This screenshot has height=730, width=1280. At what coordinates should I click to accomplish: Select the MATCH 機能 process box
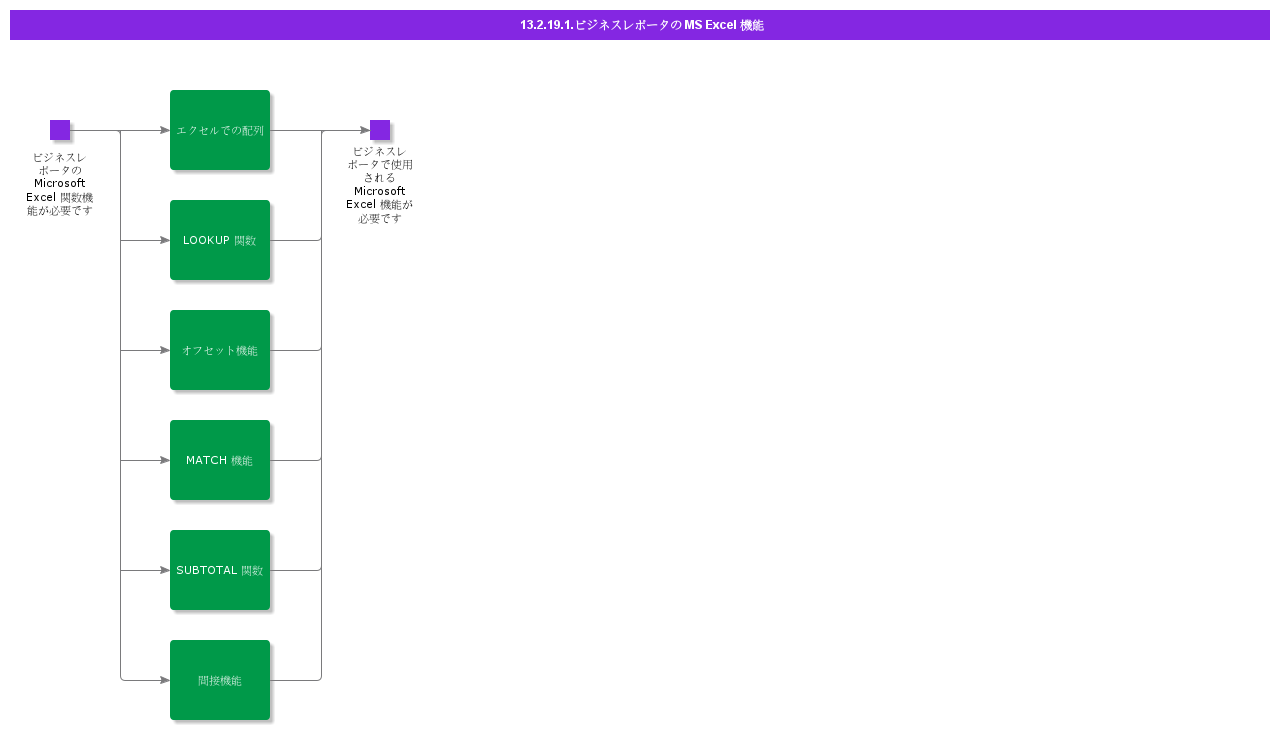(220, 460)
